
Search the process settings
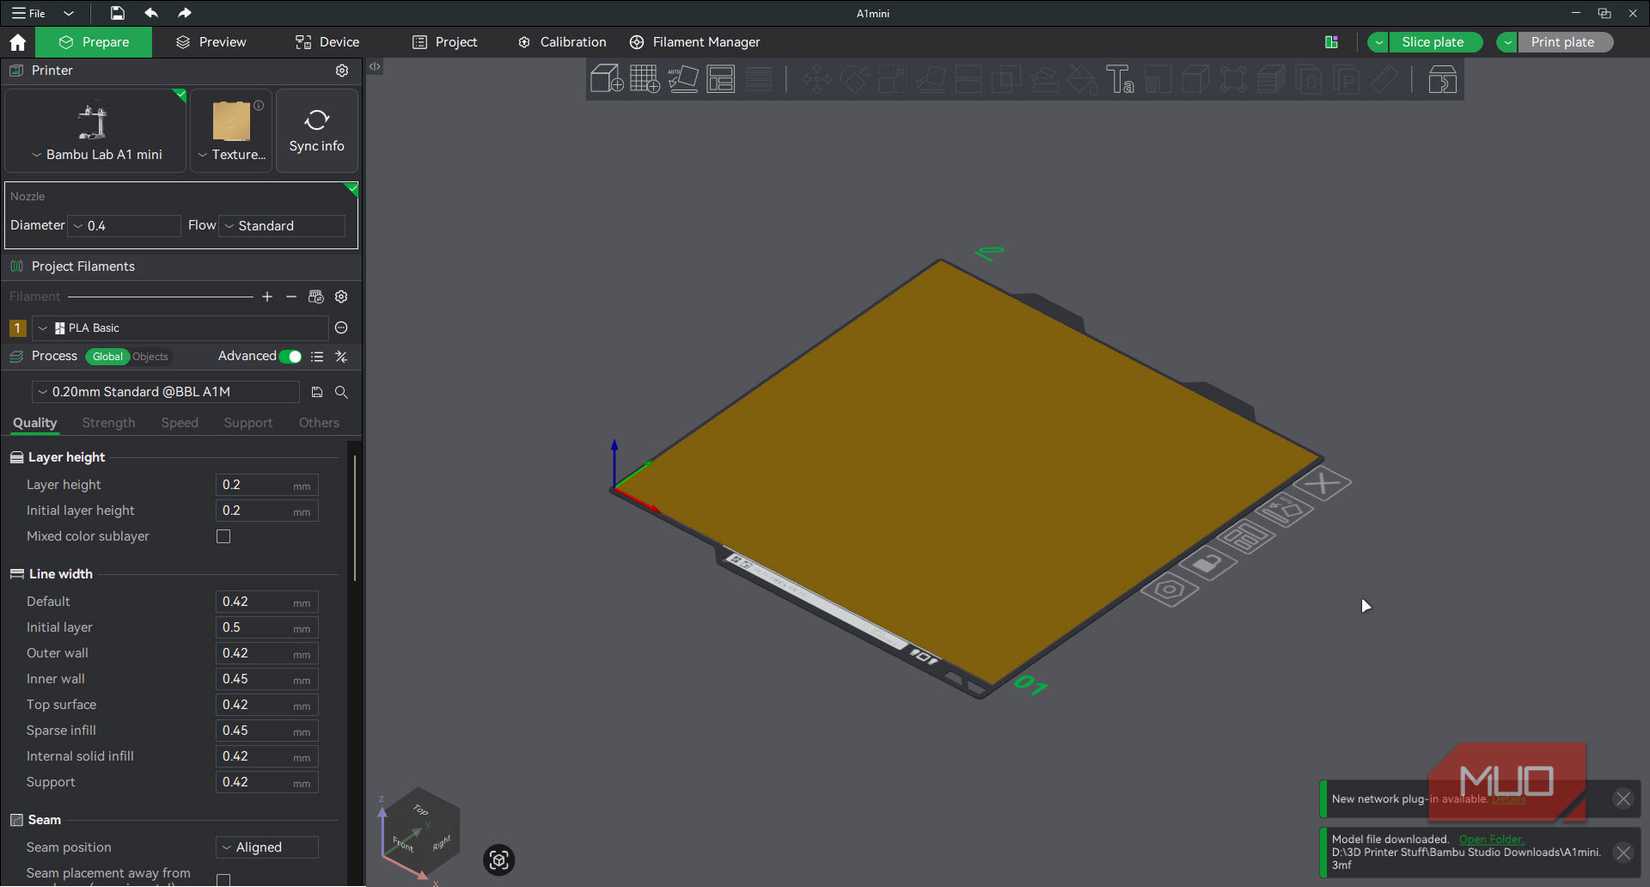click(x=341, y=392)
